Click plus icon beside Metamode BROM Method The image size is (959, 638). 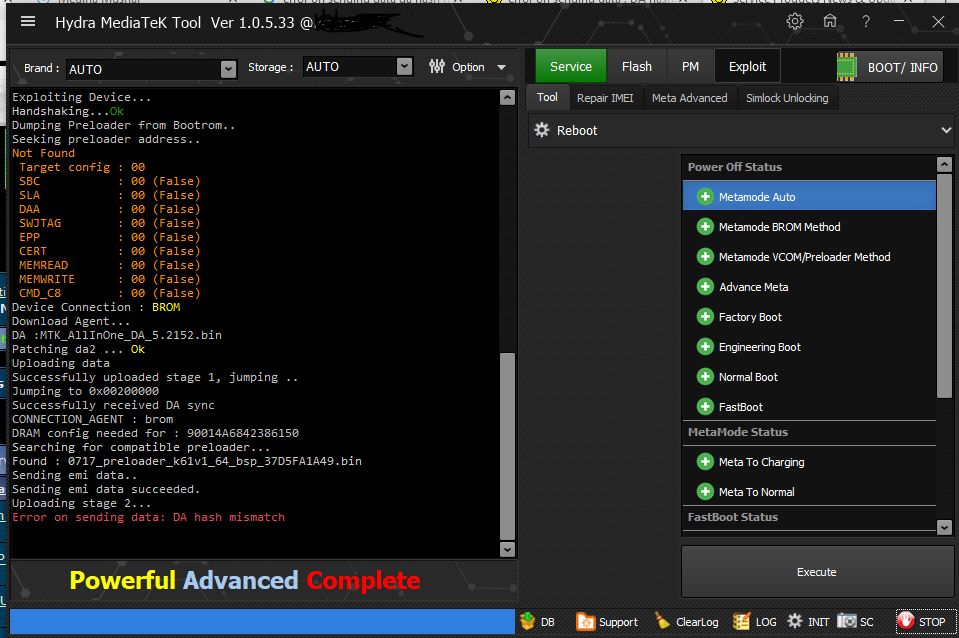click(x=705, y=227)
